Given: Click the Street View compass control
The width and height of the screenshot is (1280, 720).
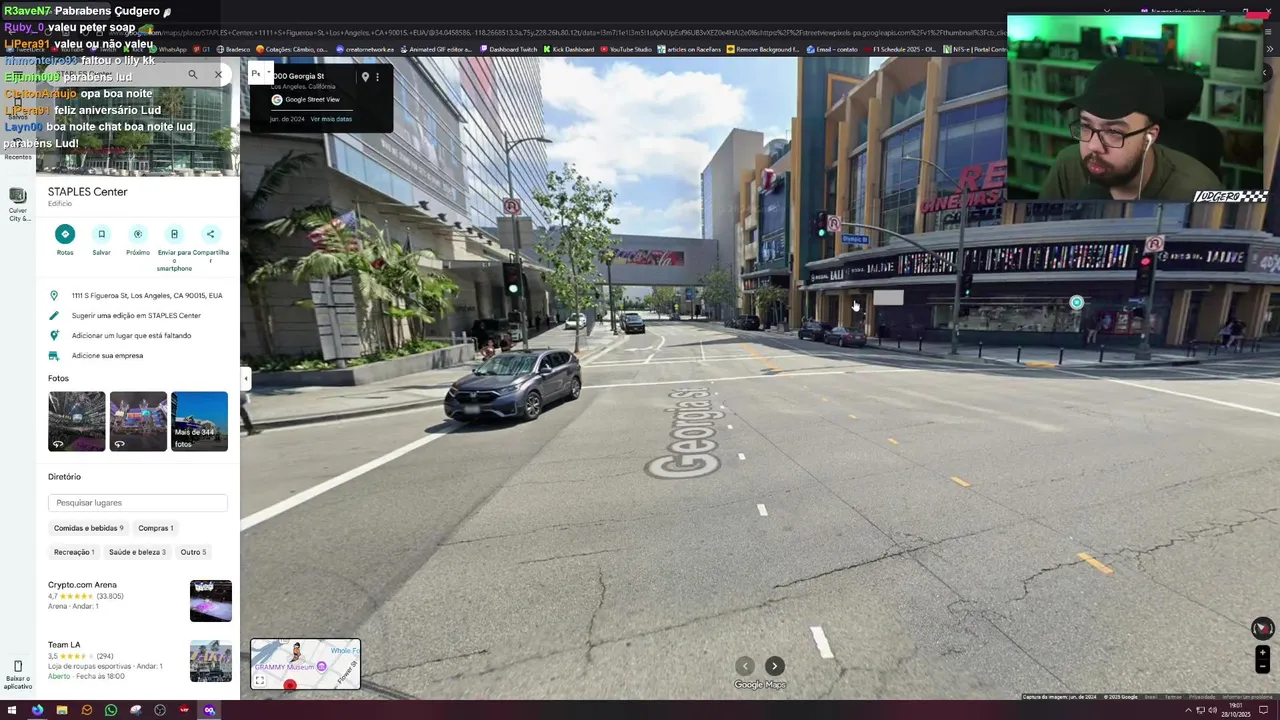Looking at the screenshot, I should (x=1262, y=628).
